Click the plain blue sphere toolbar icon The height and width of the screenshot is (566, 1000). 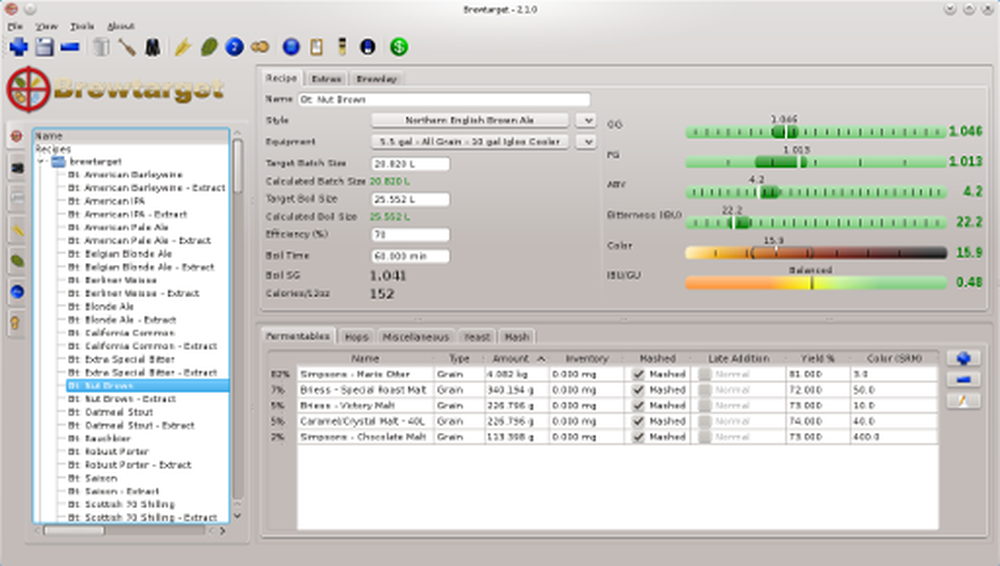tap(291, 47)
